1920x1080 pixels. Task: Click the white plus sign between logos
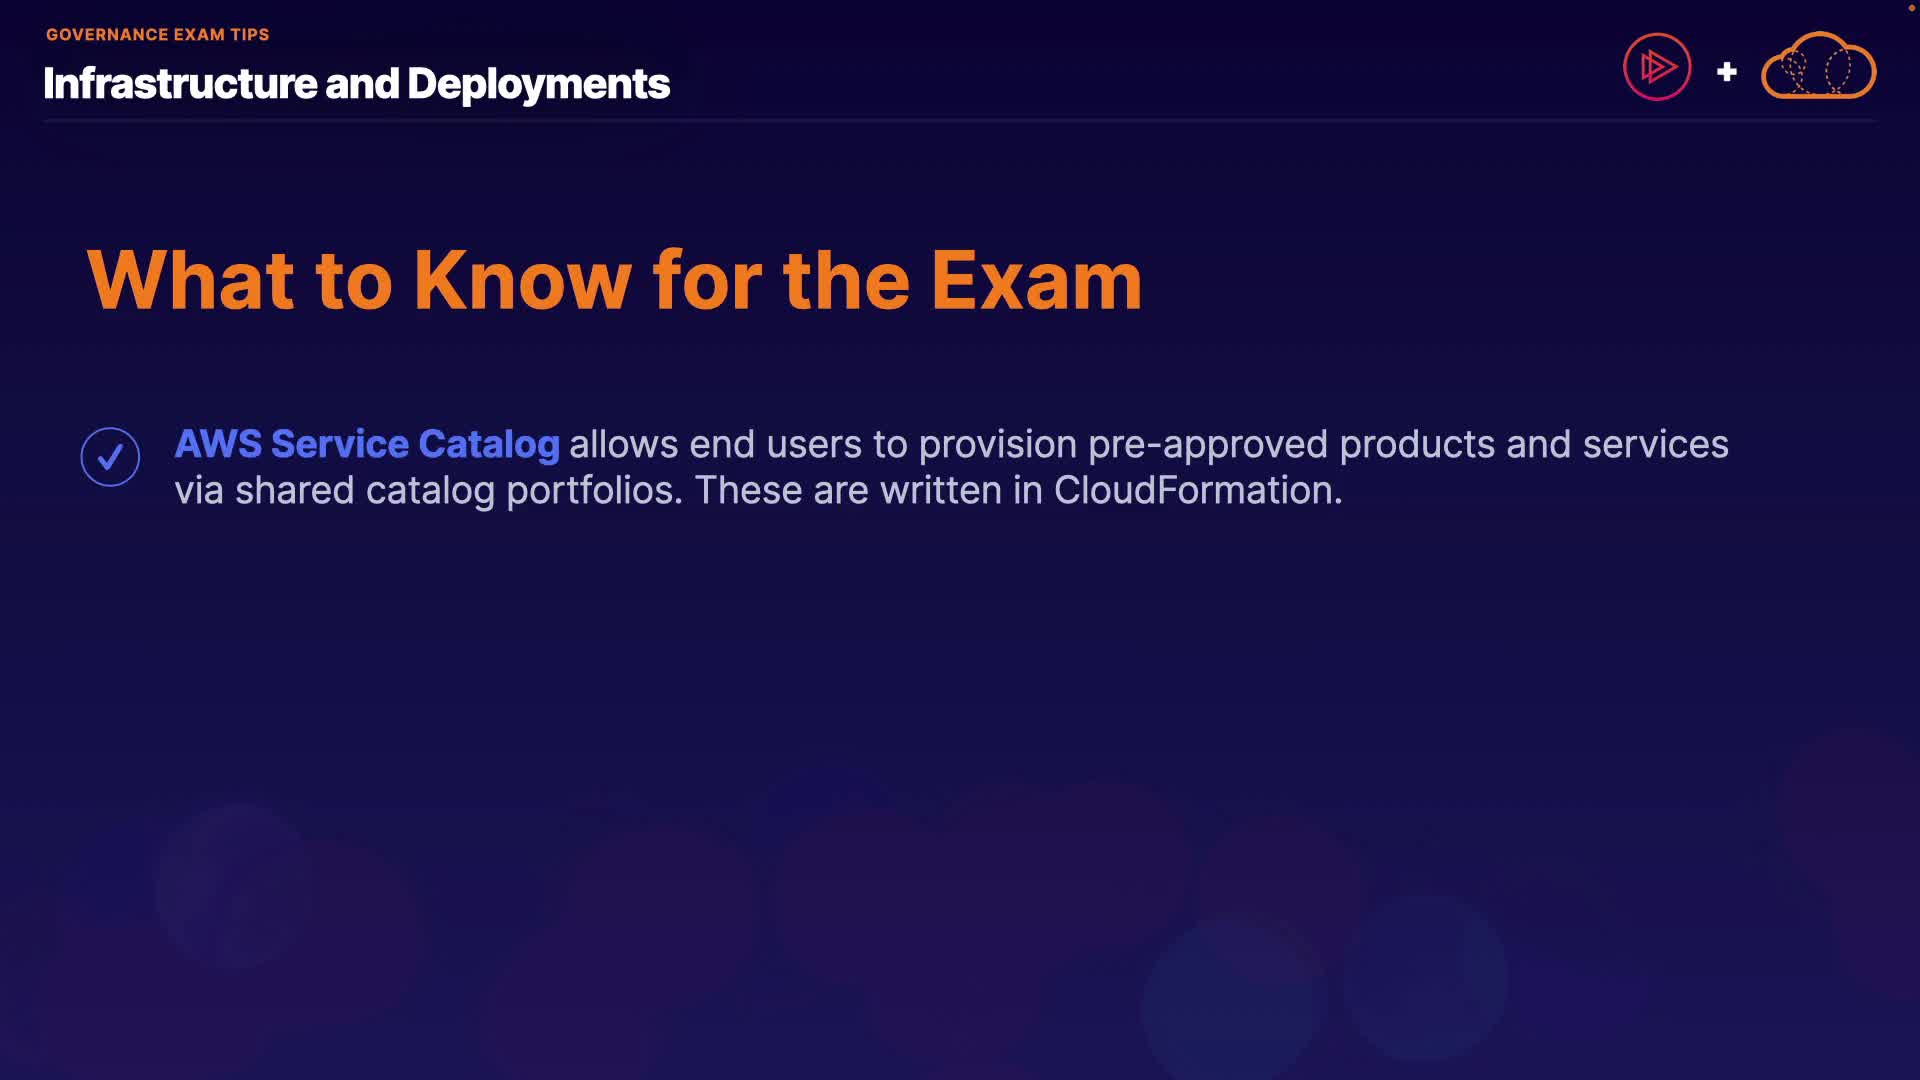tap(1726, 72)
